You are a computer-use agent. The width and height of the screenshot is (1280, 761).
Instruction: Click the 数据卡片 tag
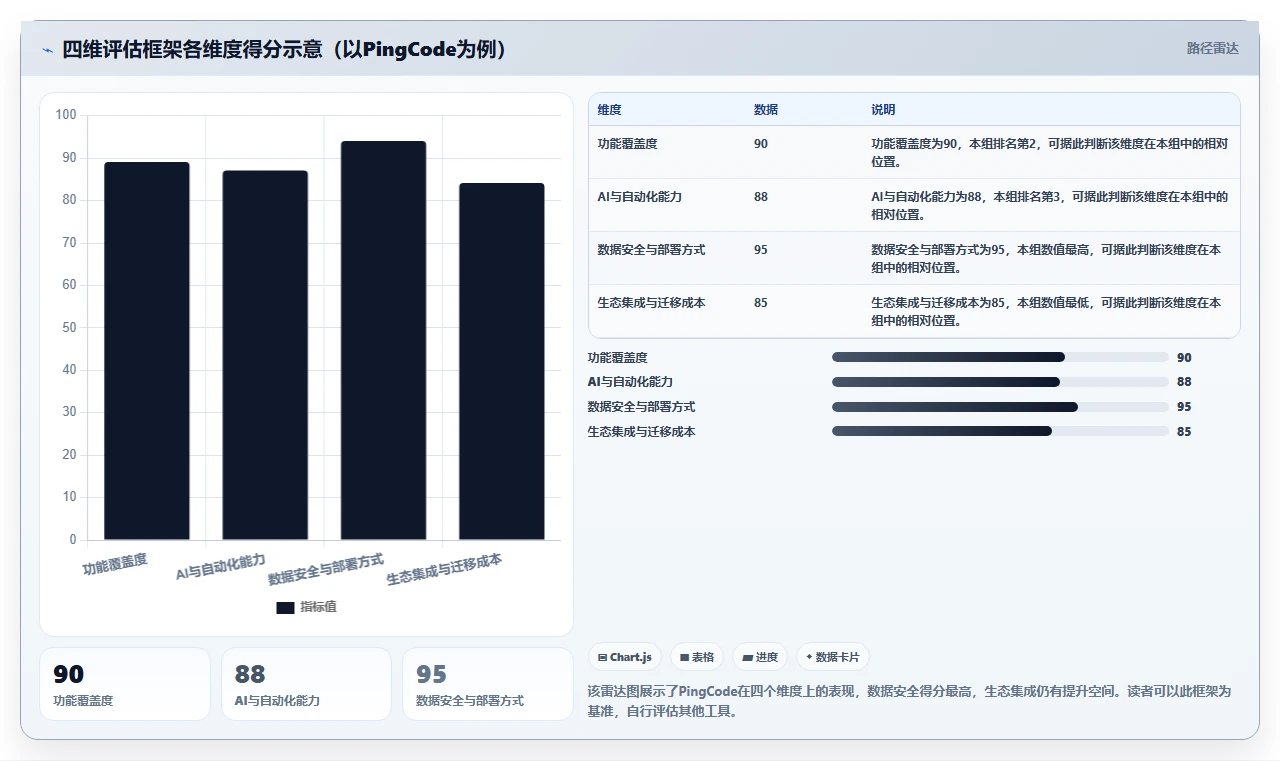point(833,657)
